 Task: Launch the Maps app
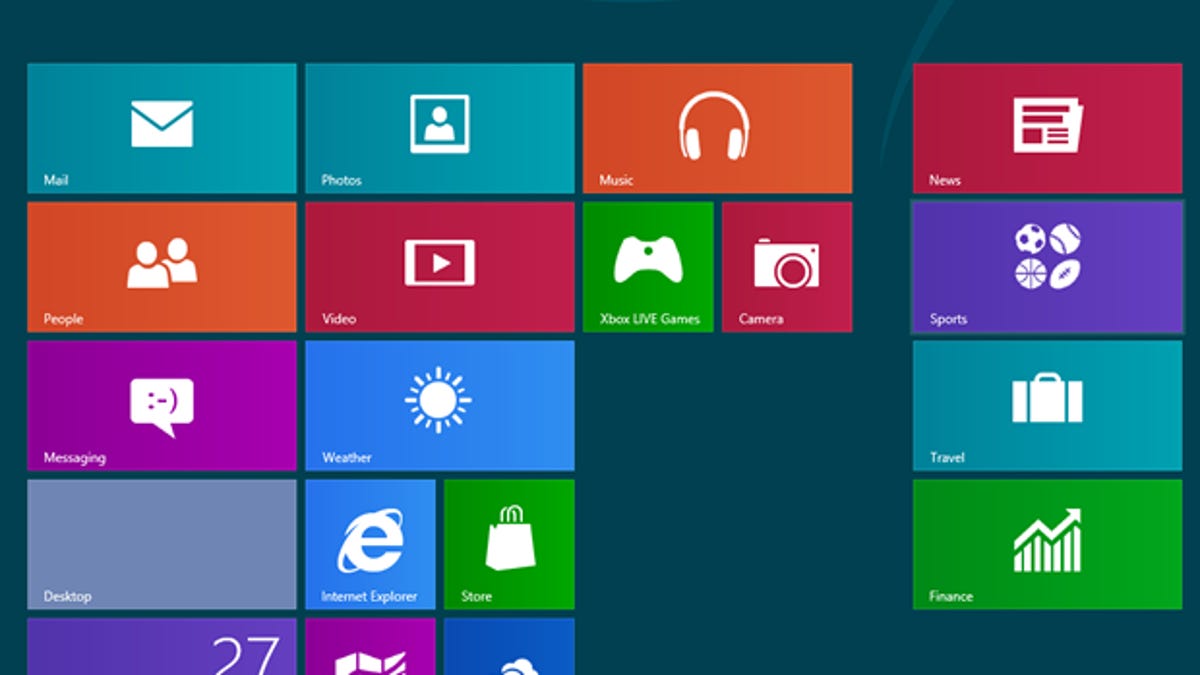point(370,655)
